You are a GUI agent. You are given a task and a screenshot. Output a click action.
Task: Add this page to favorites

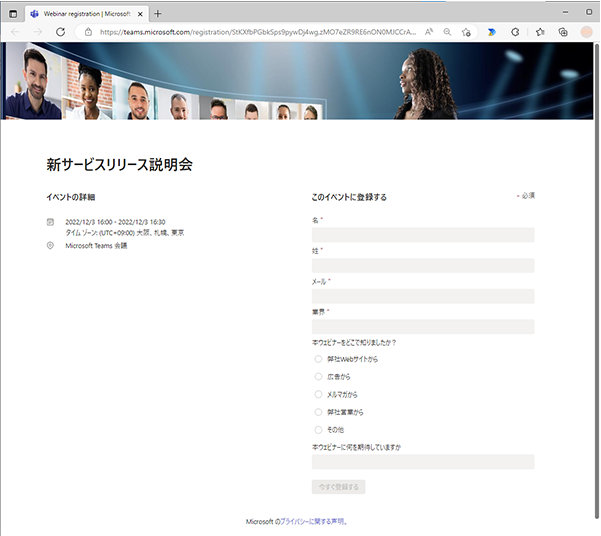pos(466,32)
